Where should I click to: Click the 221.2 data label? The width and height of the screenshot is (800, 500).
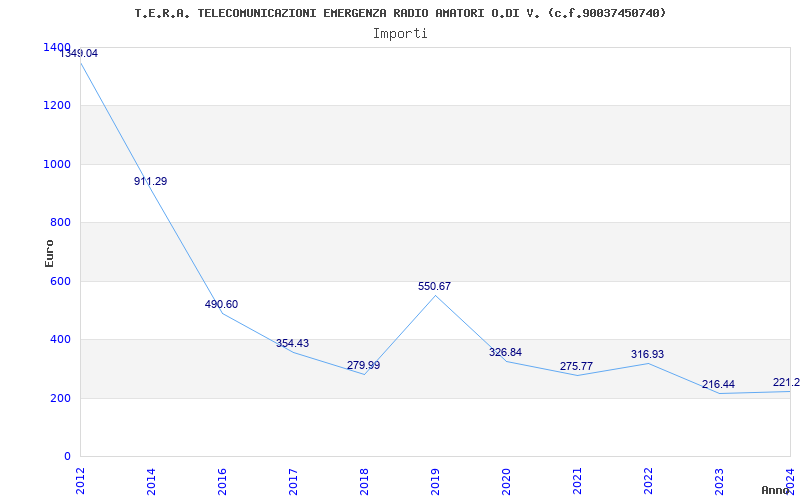(786, 383)
